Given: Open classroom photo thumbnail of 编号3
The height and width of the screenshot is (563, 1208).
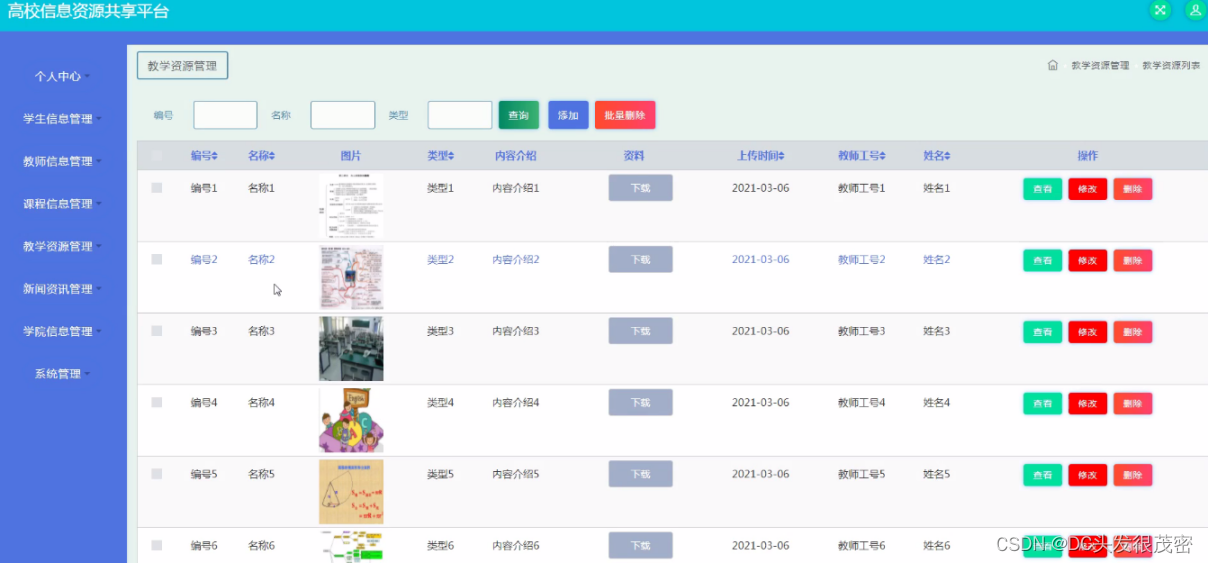Looking at the screenshot, I should point(351,349).
